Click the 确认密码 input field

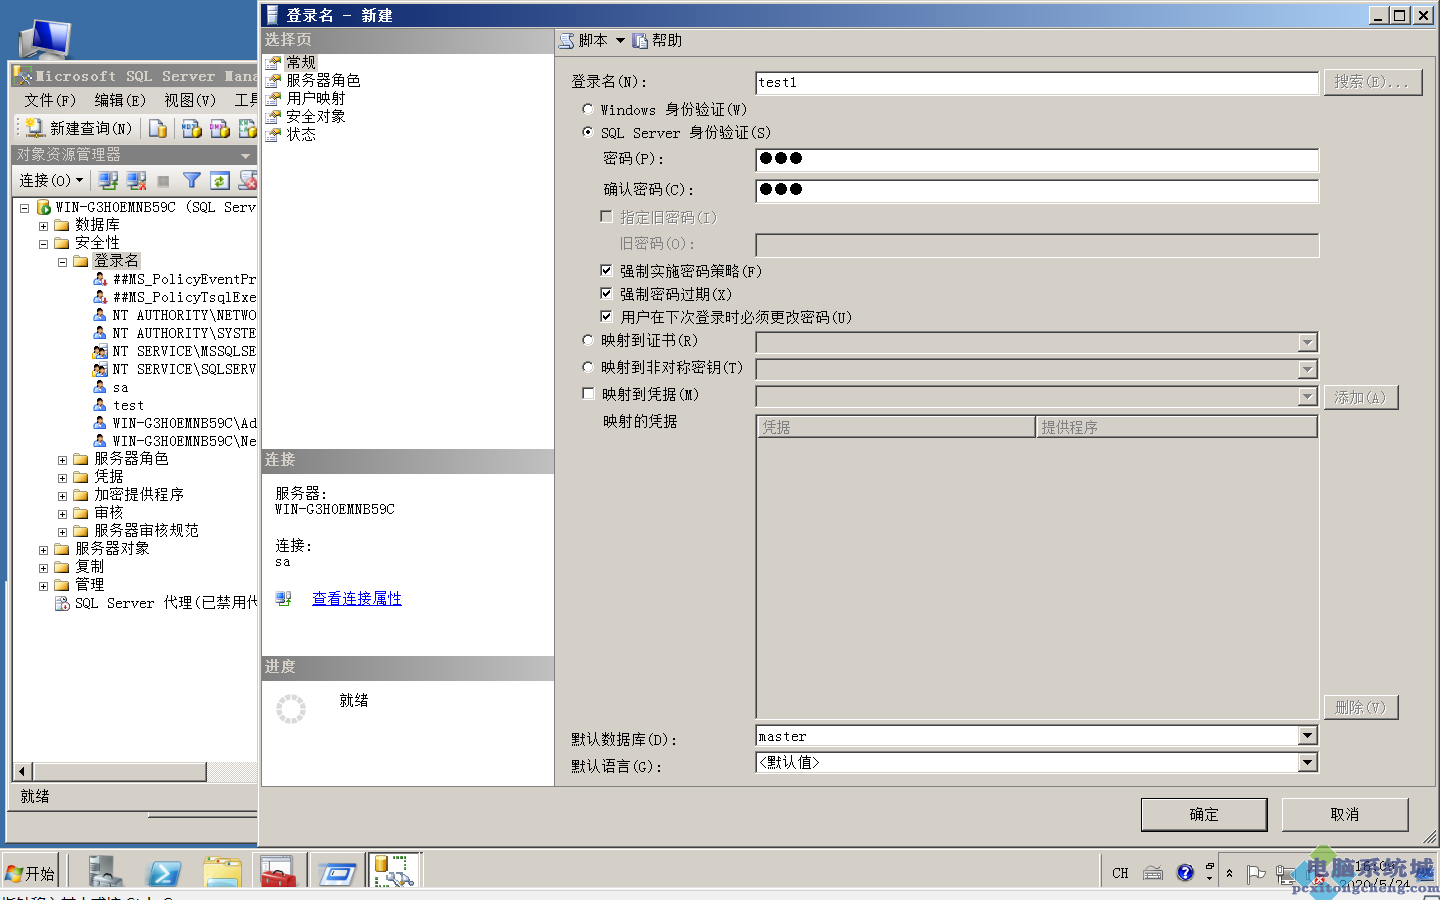click(x=1037, y=190)
